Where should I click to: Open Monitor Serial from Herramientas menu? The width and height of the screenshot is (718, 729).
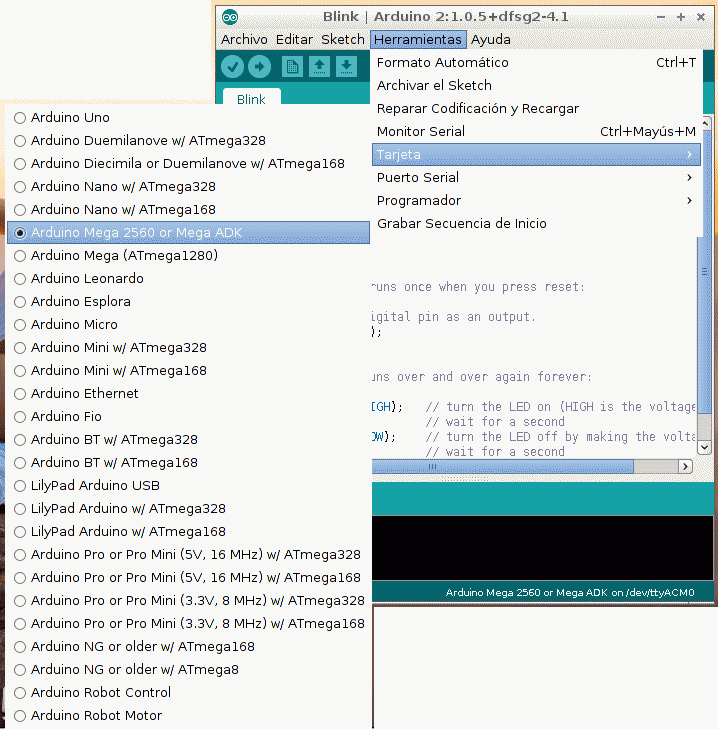pos(421,132)
